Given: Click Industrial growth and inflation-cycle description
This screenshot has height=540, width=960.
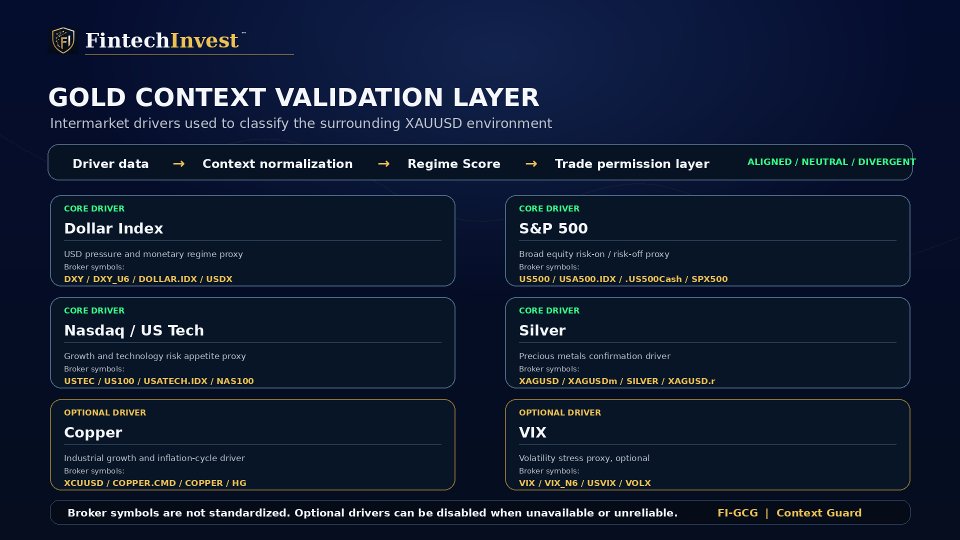Looking at the screenshot, I should click(x=154, y=457).
